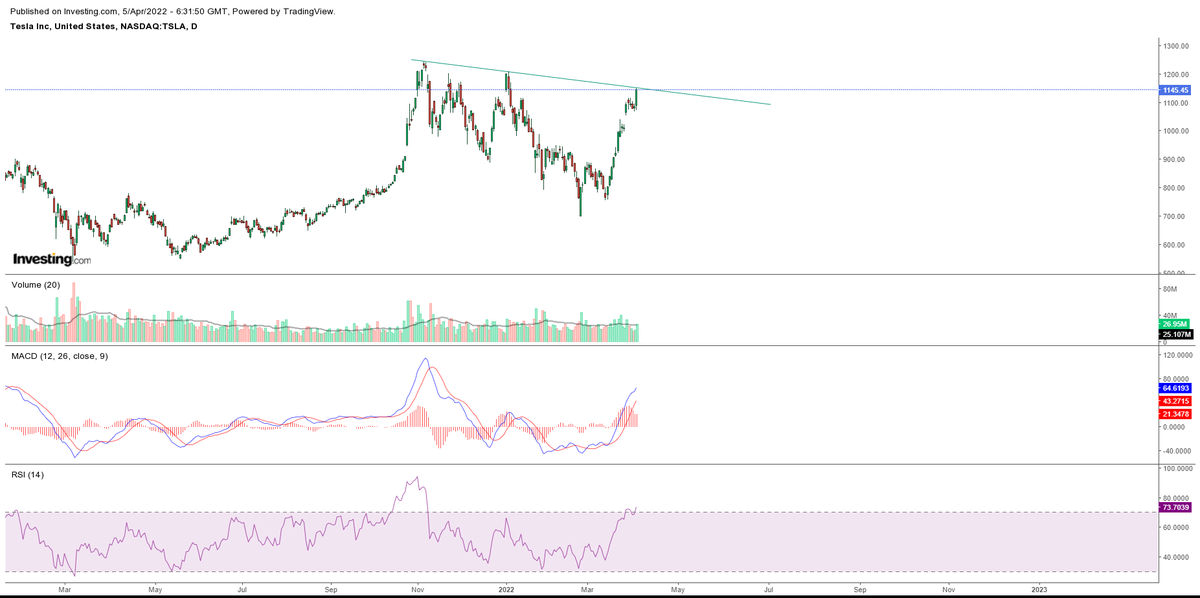Click the blue MACD value 64.6193
The width and height of the screenshot is (1200, 598).
(x=1174, y=387)
